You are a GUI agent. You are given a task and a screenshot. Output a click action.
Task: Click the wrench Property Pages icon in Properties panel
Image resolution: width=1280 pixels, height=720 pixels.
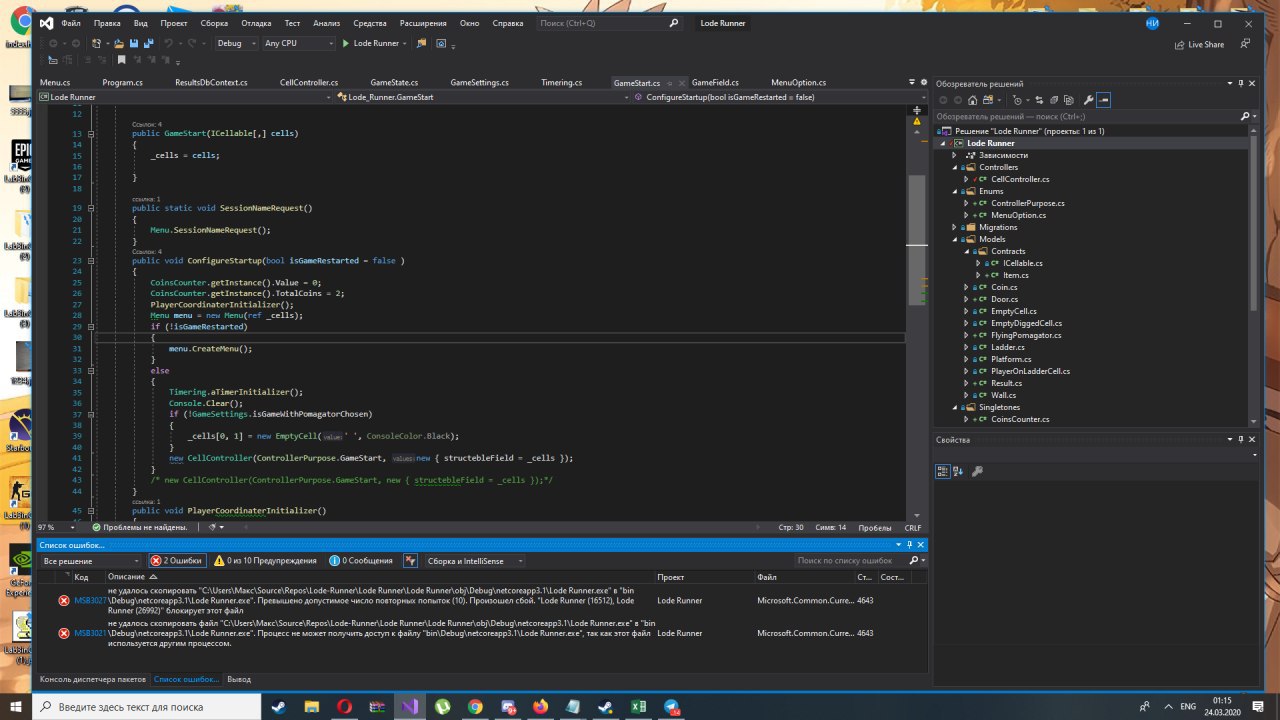(978, 471)
